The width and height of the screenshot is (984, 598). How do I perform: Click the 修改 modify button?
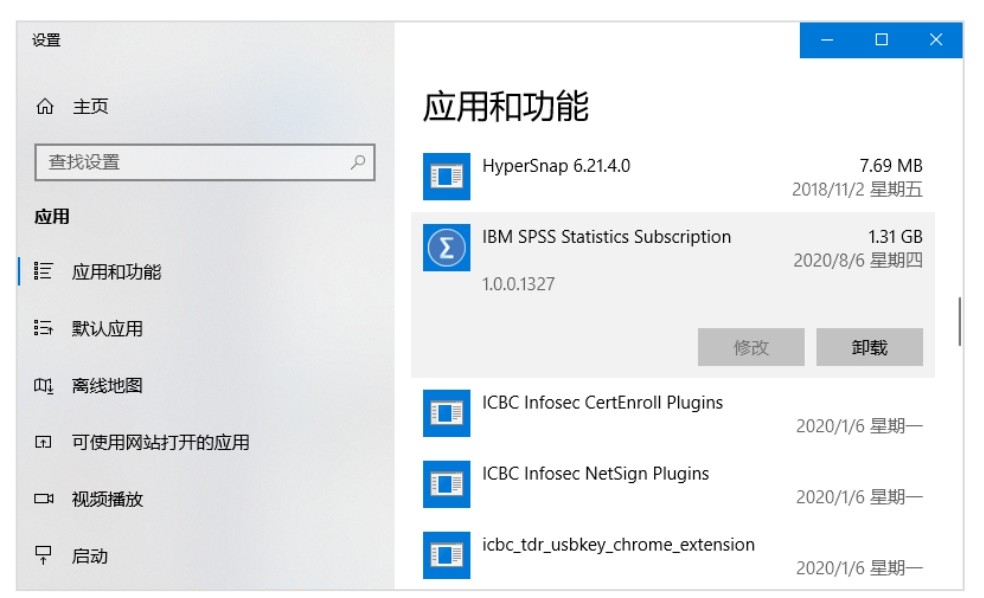[751, 347]
